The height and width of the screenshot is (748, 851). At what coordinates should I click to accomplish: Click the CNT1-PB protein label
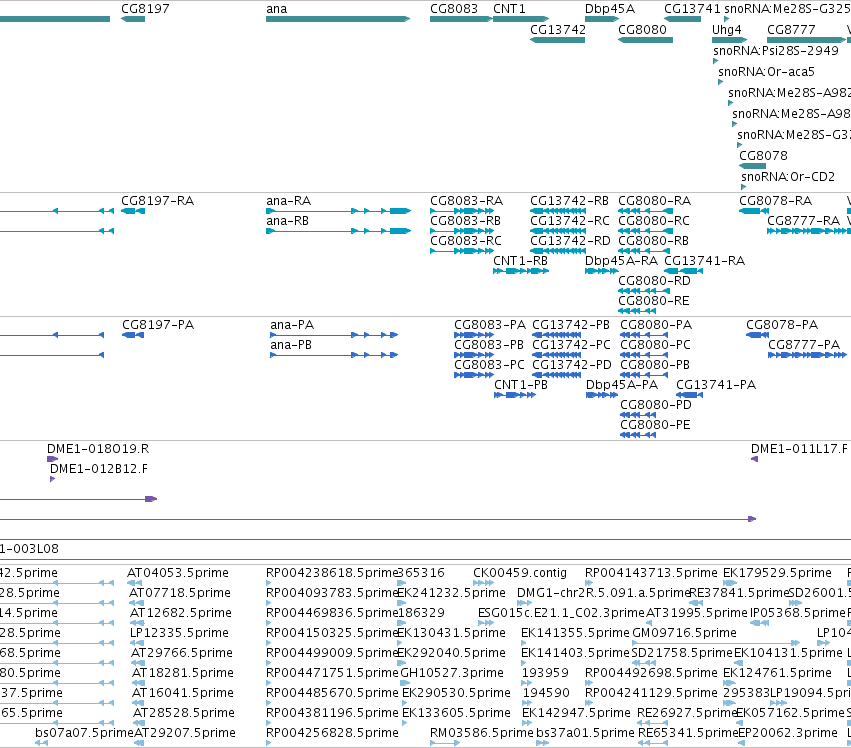coord(520,385)
